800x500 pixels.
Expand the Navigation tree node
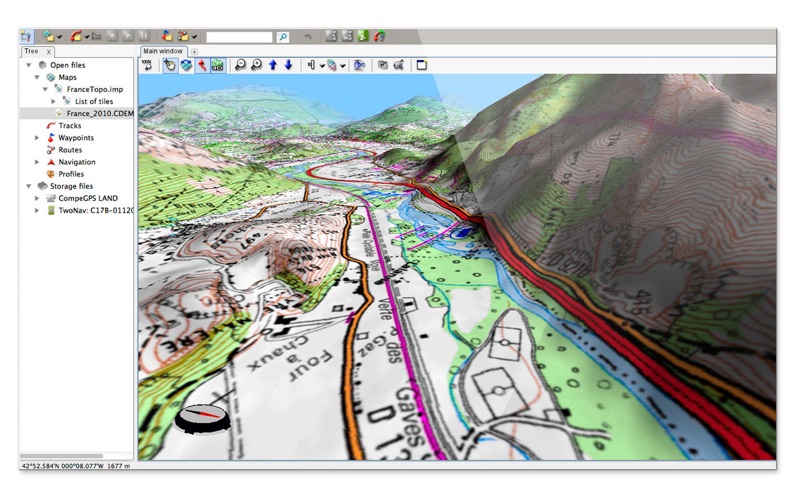click(37, 162)
